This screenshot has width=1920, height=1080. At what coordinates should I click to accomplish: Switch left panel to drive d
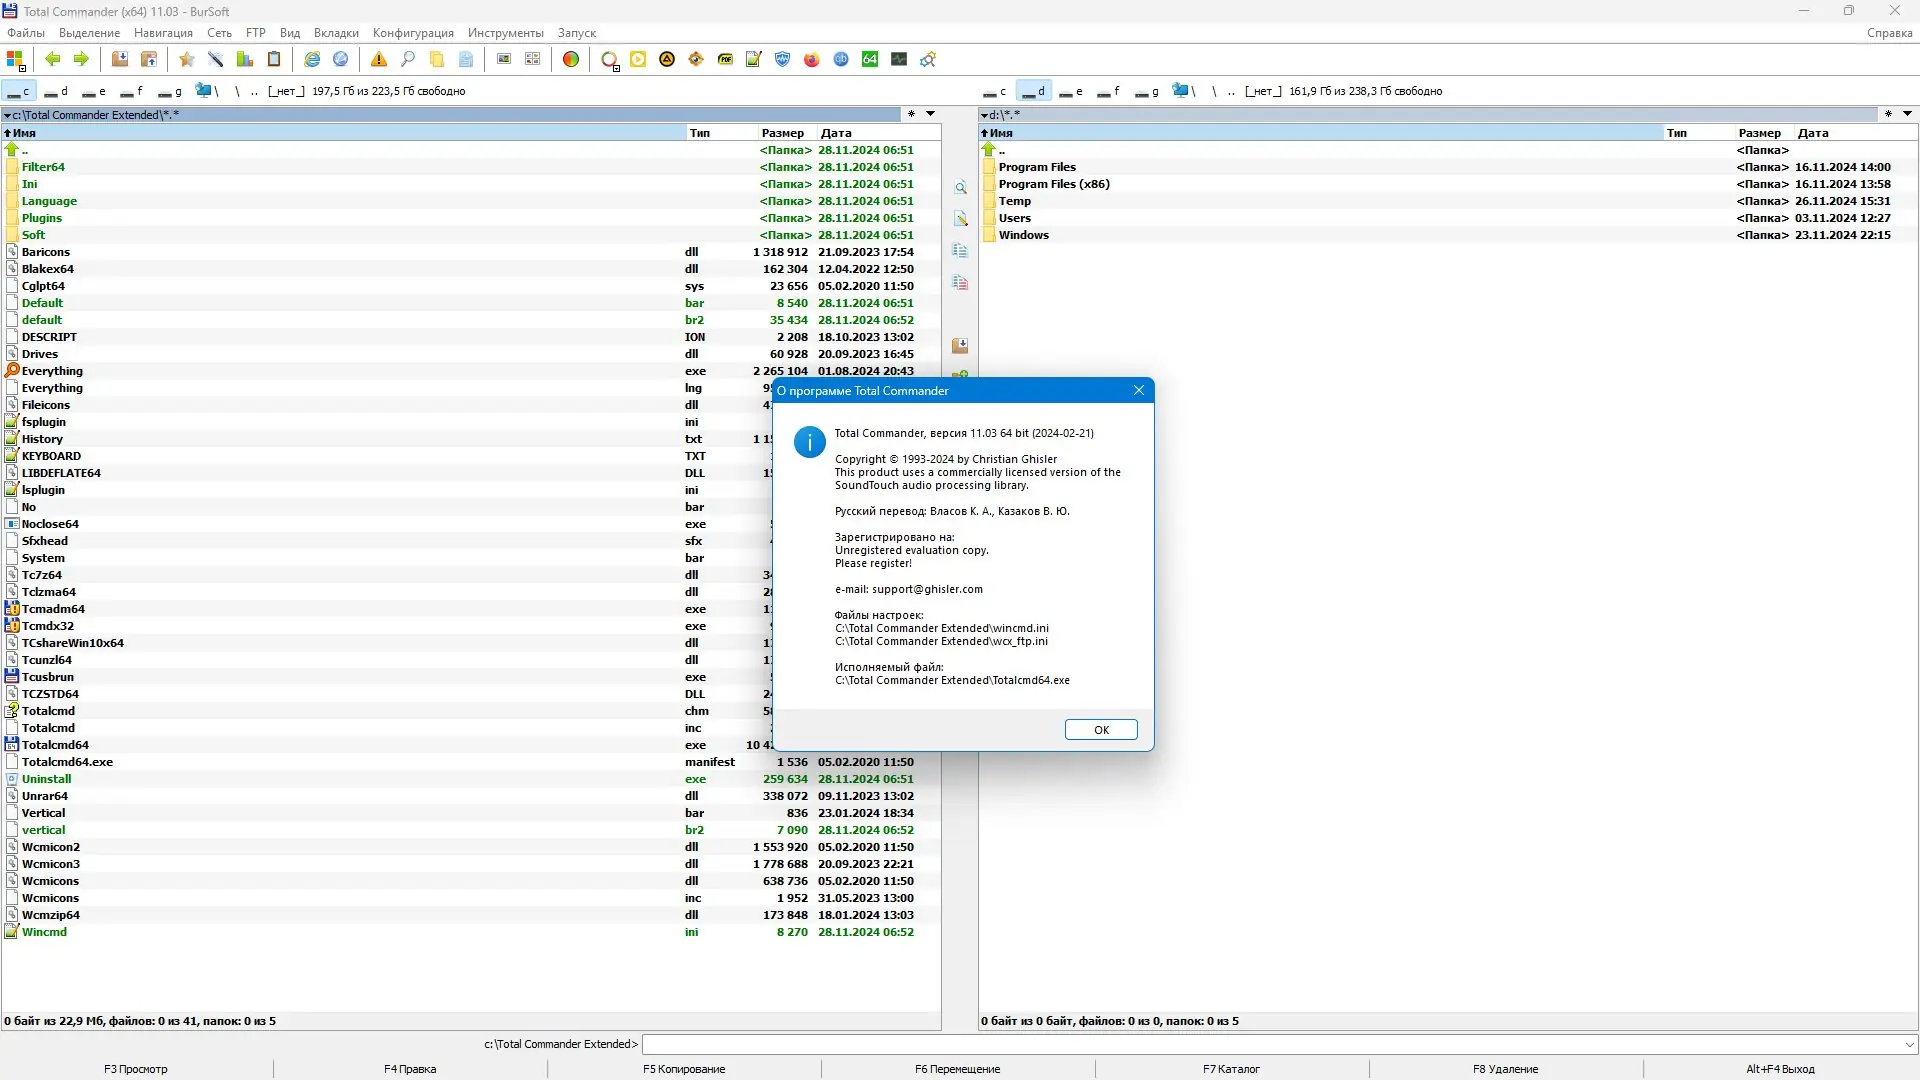point(56,91)
